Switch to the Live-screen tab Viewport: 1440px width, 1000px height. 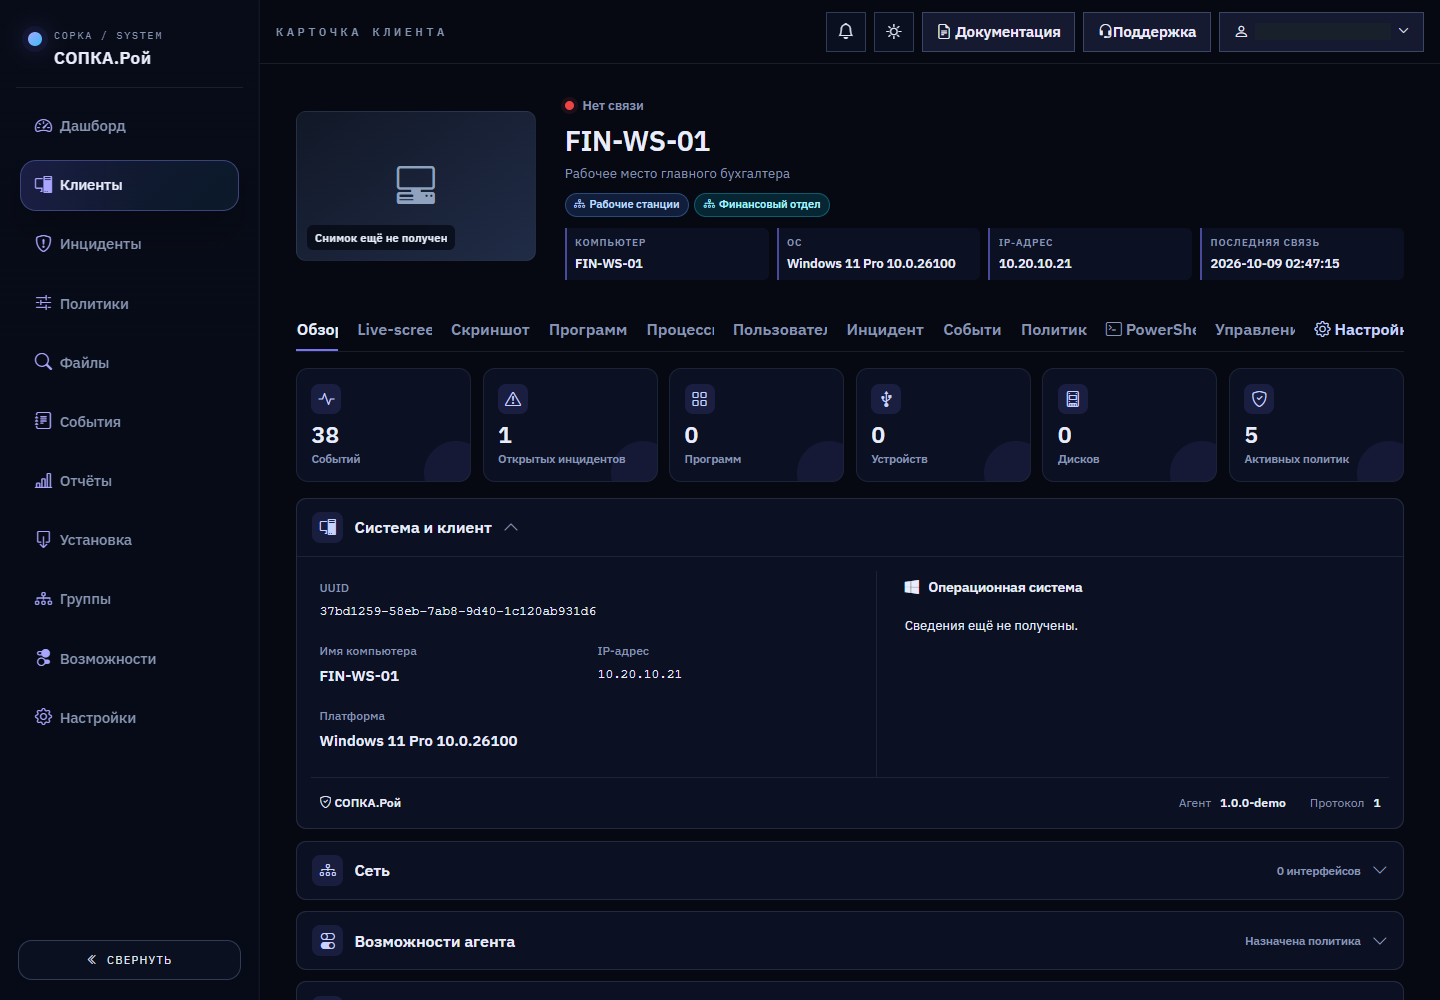[x=395, y=330]
